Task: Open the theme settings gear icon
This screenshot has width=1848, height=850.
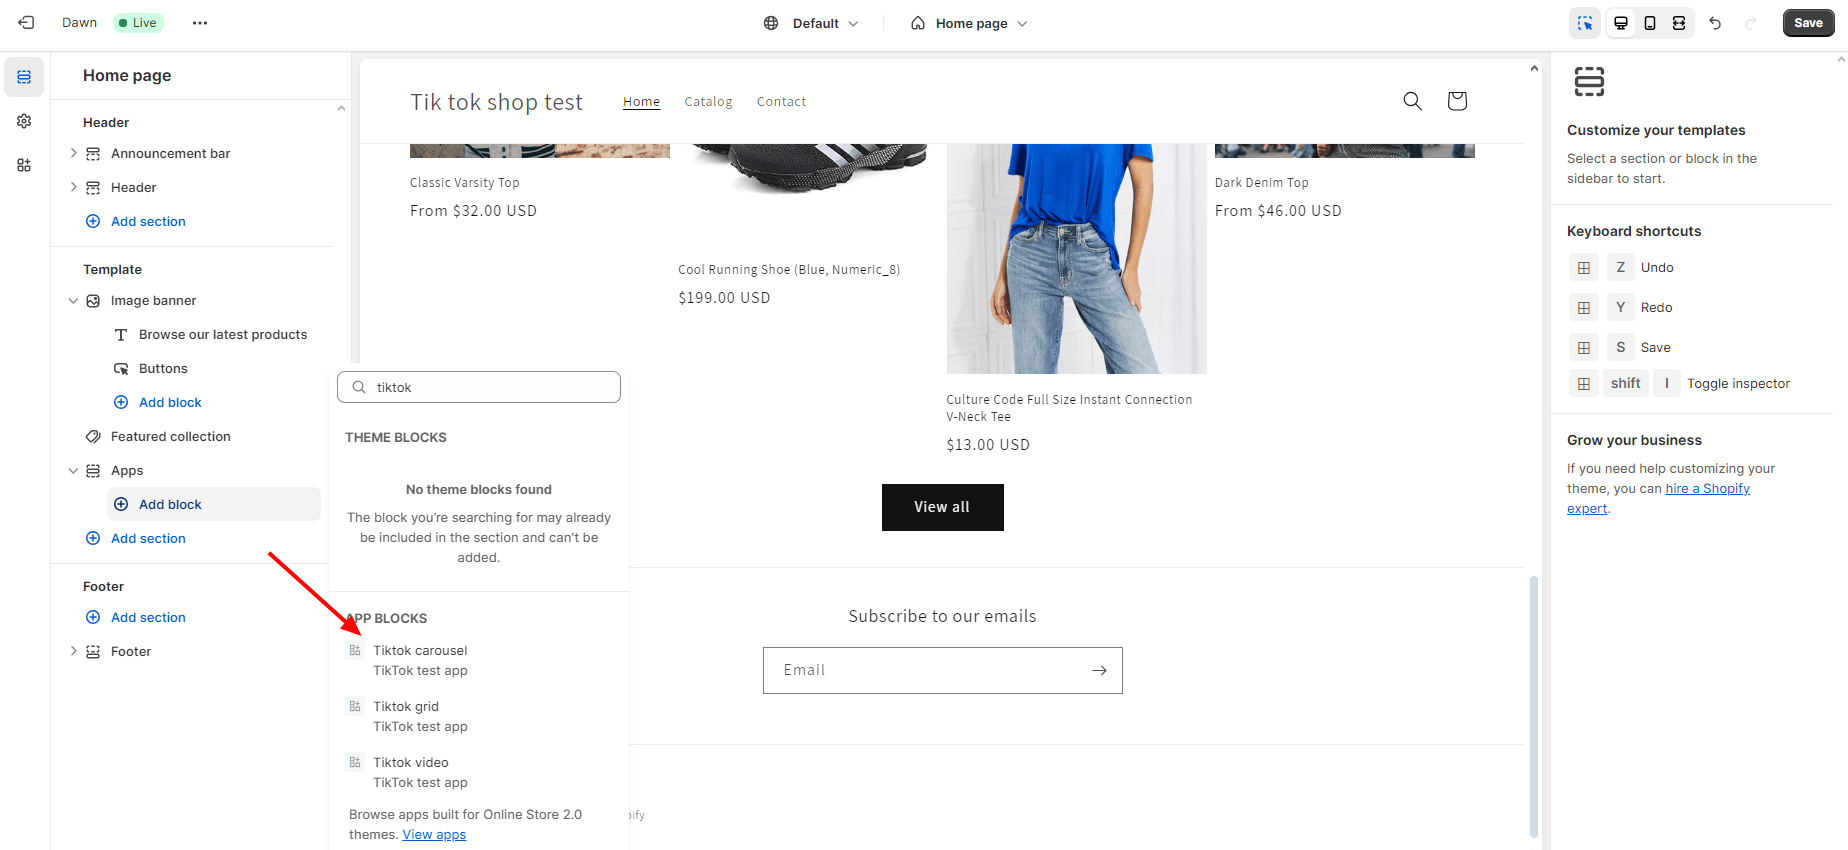Action: pos(24,121)
